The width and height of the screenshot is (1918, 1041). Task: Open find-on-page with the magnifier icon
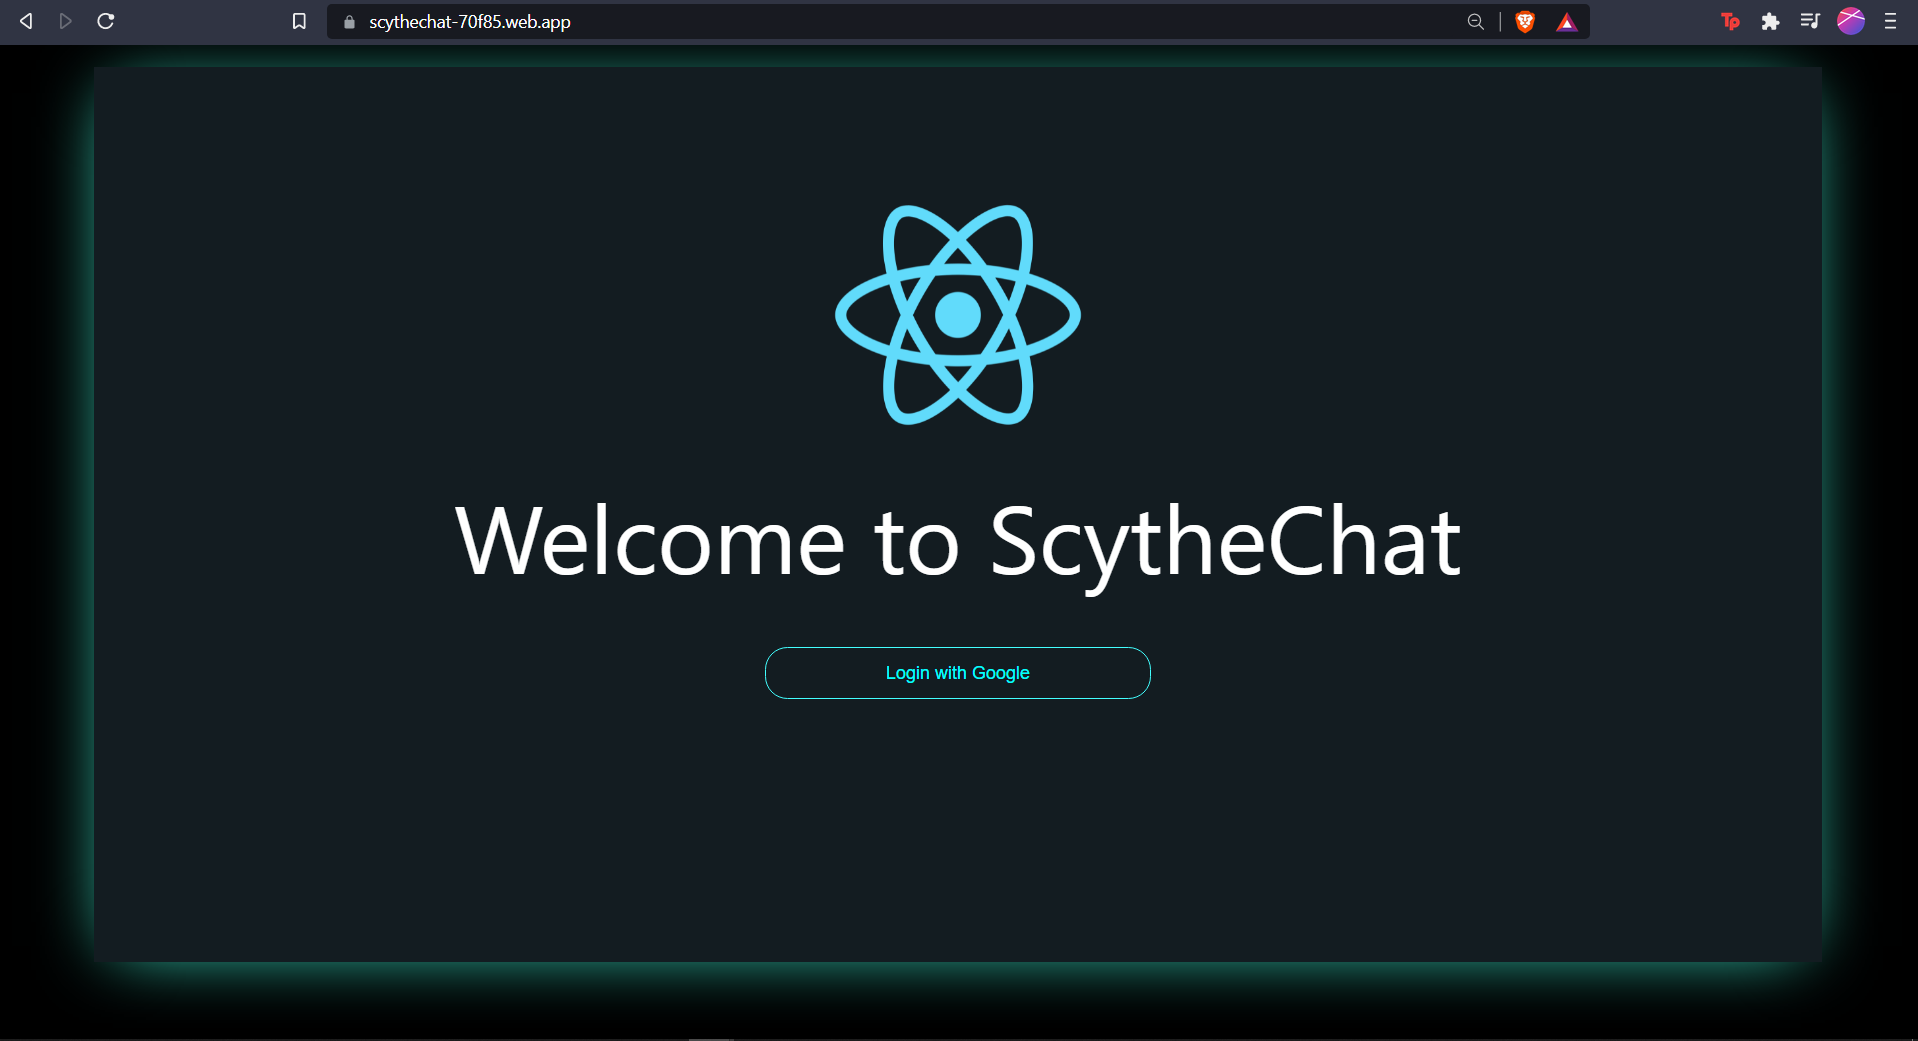(1474, 21)
